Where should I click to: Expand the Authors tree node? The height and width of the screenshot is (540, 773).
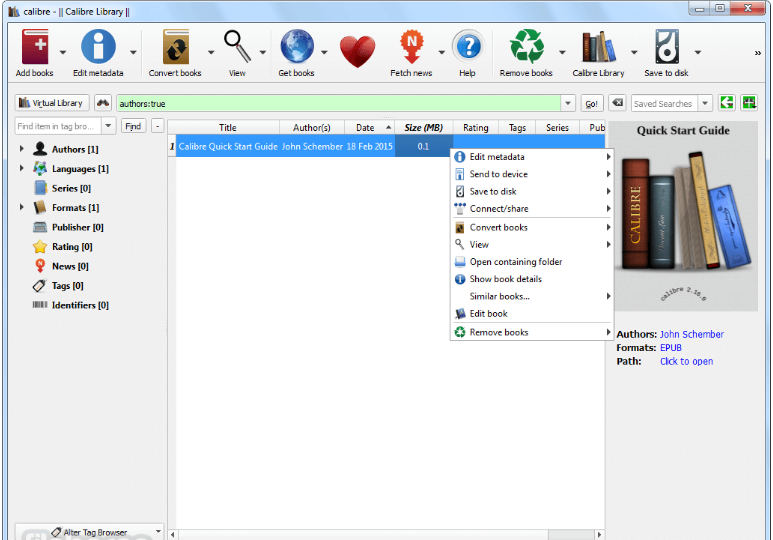[22, 148]
